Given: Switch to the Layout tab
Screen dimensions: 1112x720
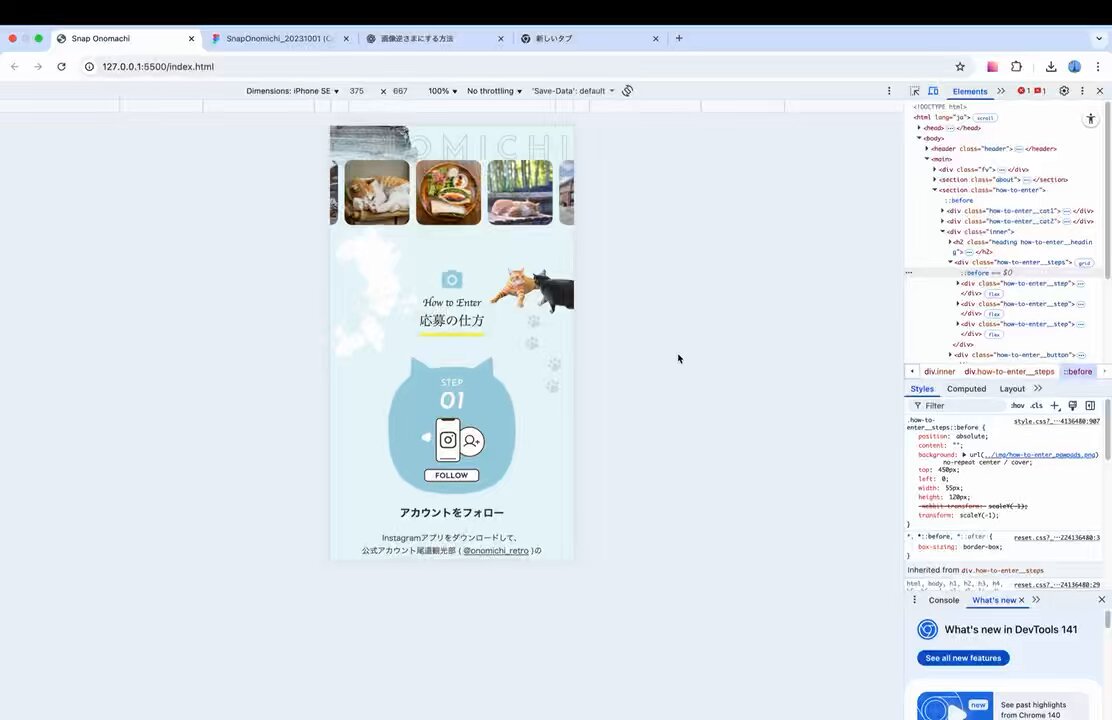Looking at the screenshot, I should tap(1012, 389).
